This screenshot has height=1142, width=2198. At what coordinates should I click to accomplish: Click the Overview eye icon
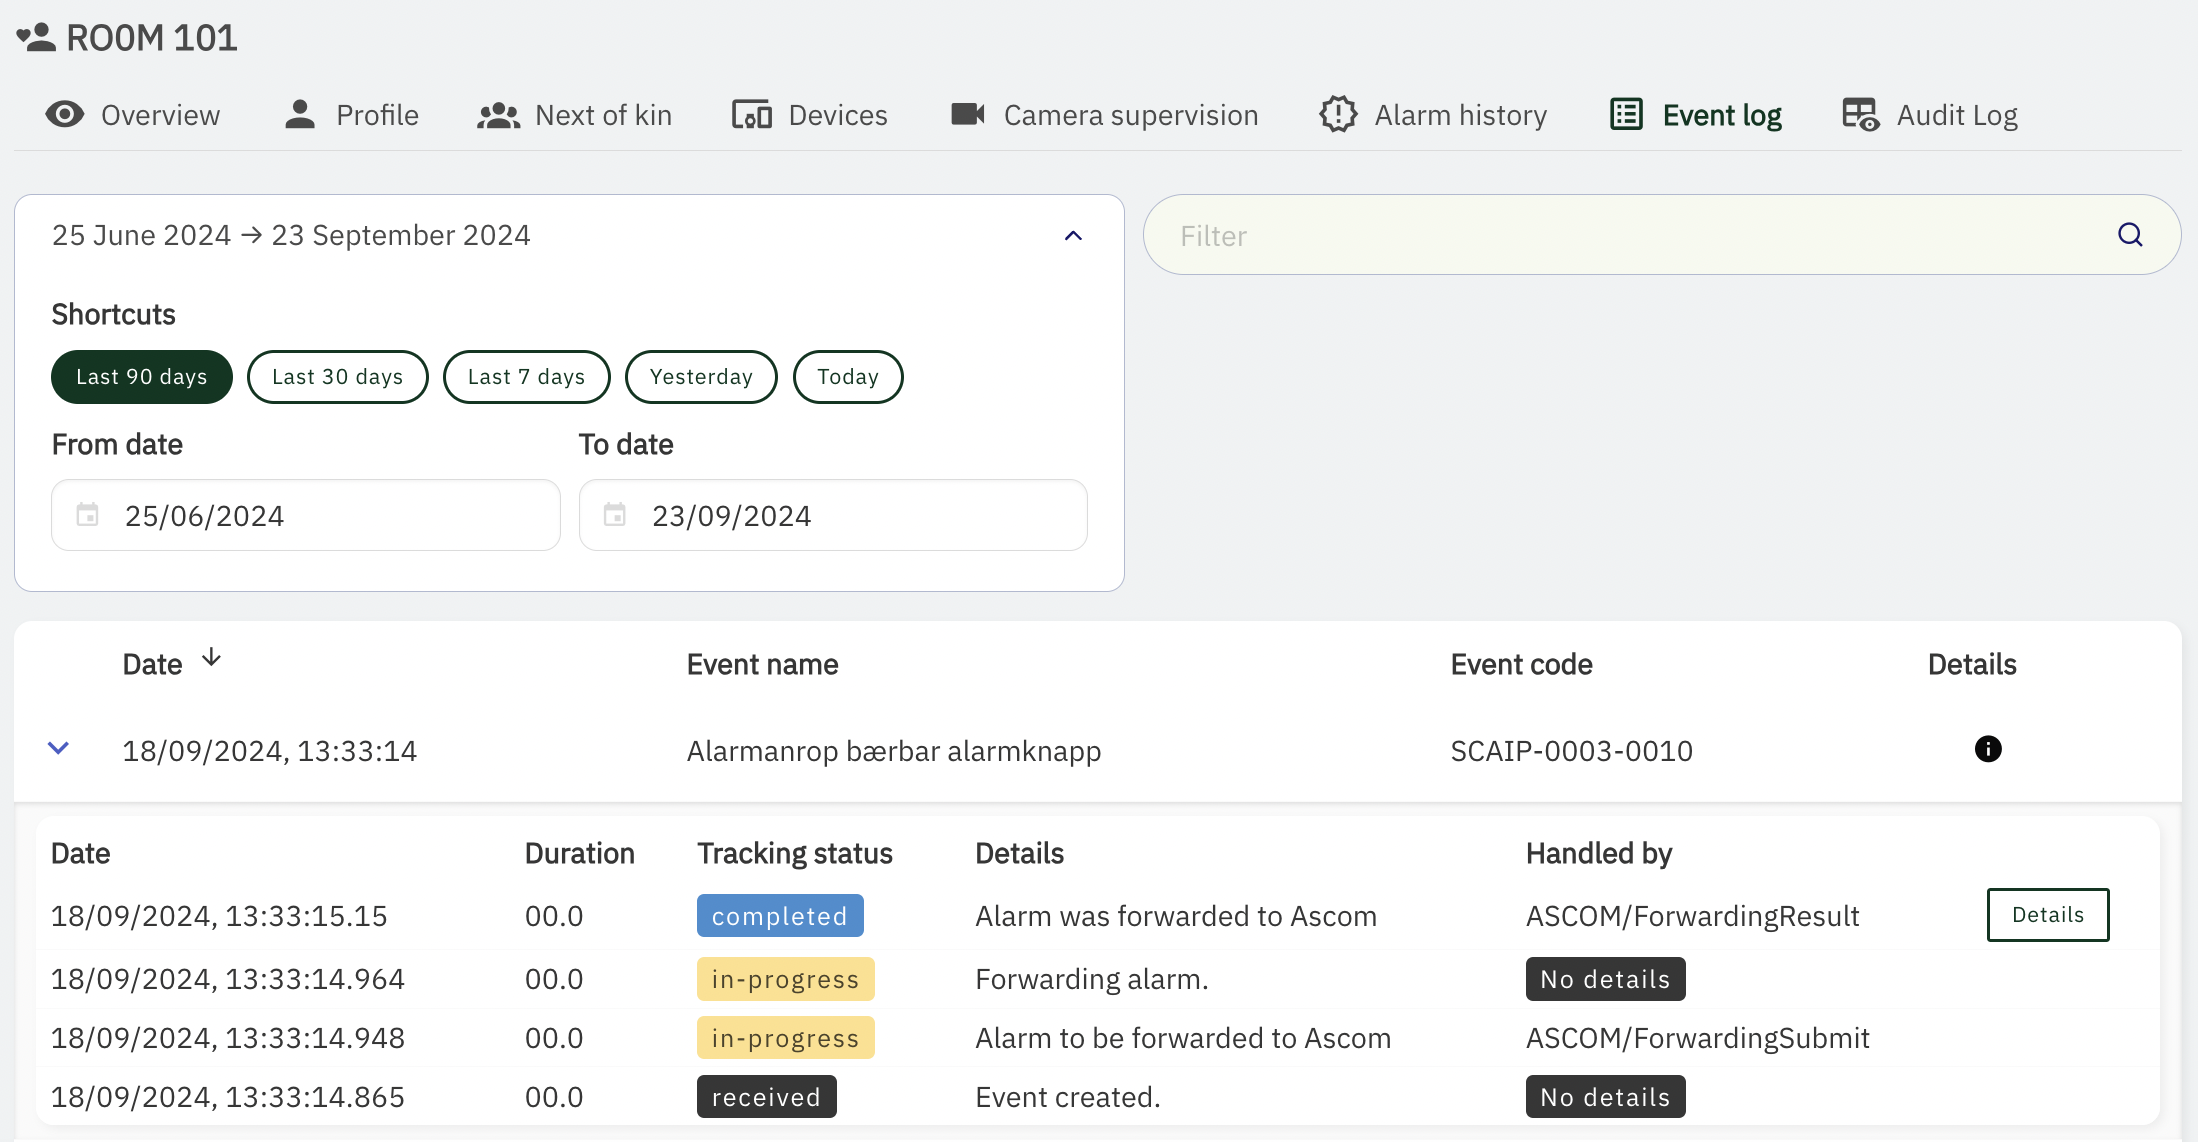click(65, 115)
